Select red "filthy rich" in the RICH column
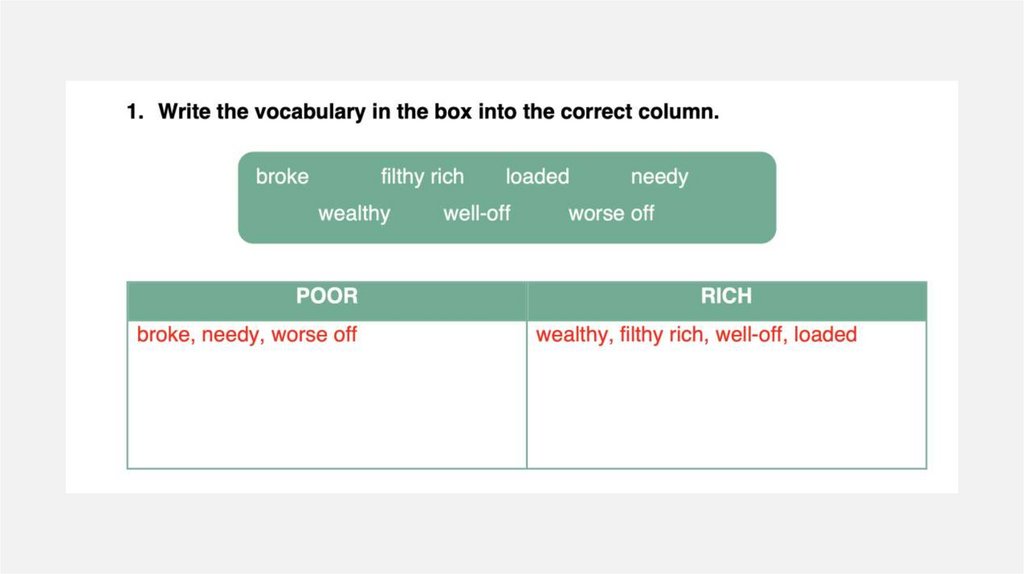1024x574 pixels. click(661, 335)
